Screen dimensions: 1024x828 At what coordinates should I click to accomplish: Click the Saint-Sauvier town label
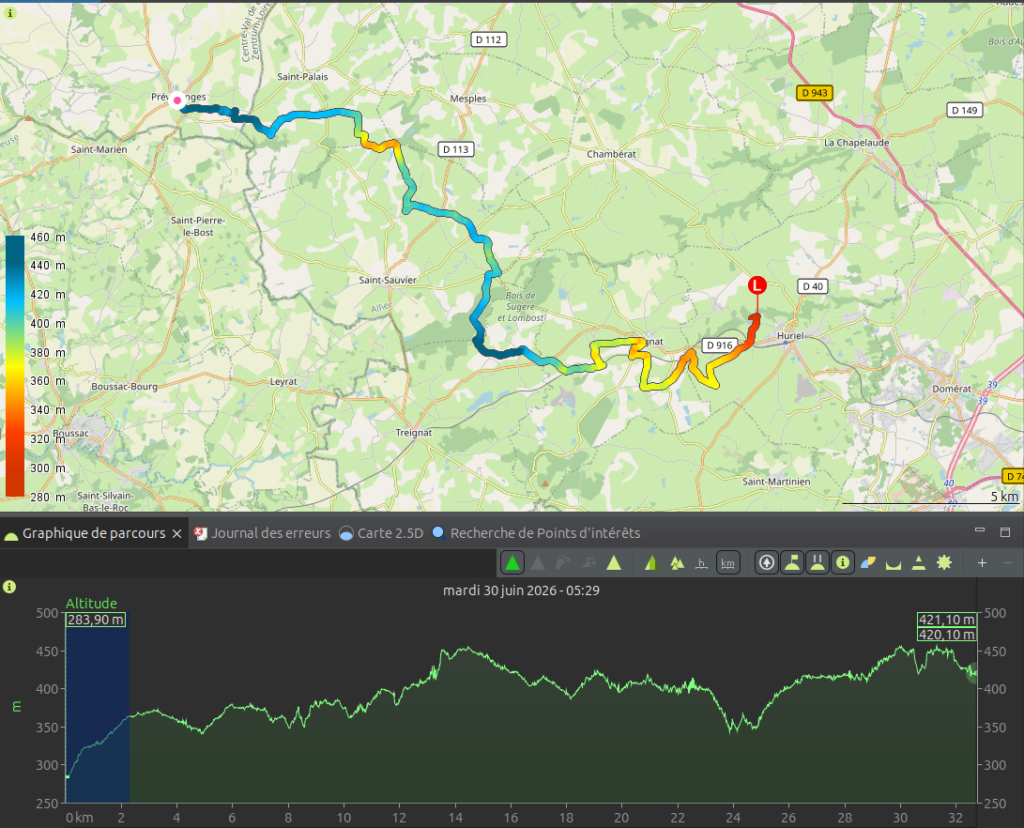pos(387,279)
